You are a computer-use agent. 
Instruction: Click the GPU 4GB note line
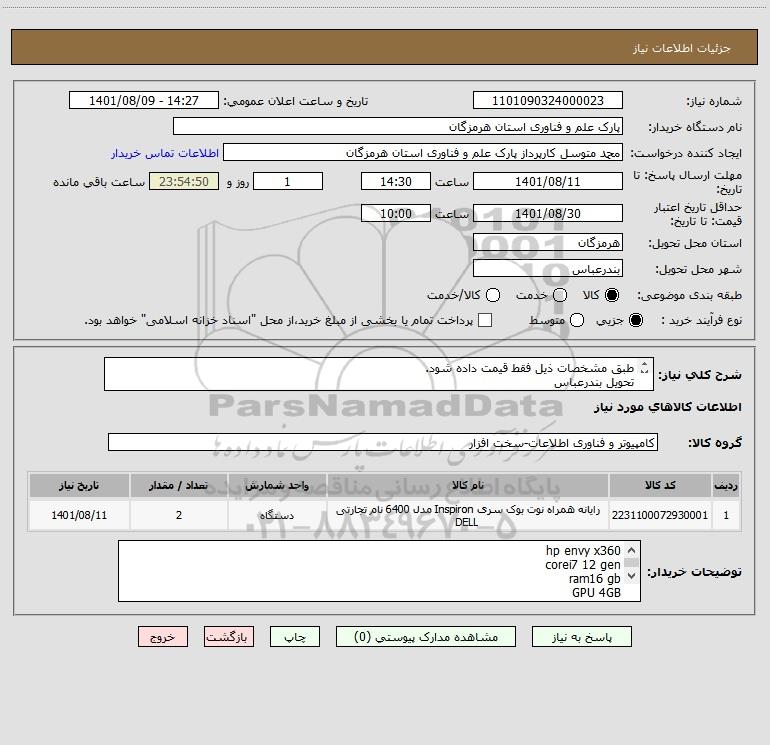596,593
